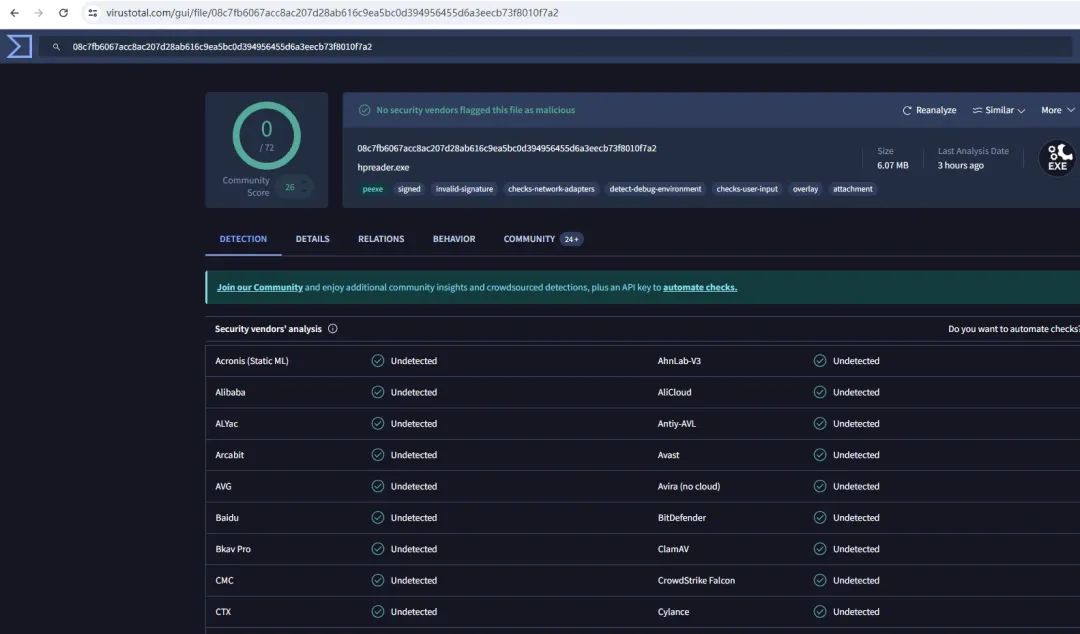The height and width of the screenshot is (634, 1080).
Task: Click Undetected status in BitDefender row
Action: [856, 518]
